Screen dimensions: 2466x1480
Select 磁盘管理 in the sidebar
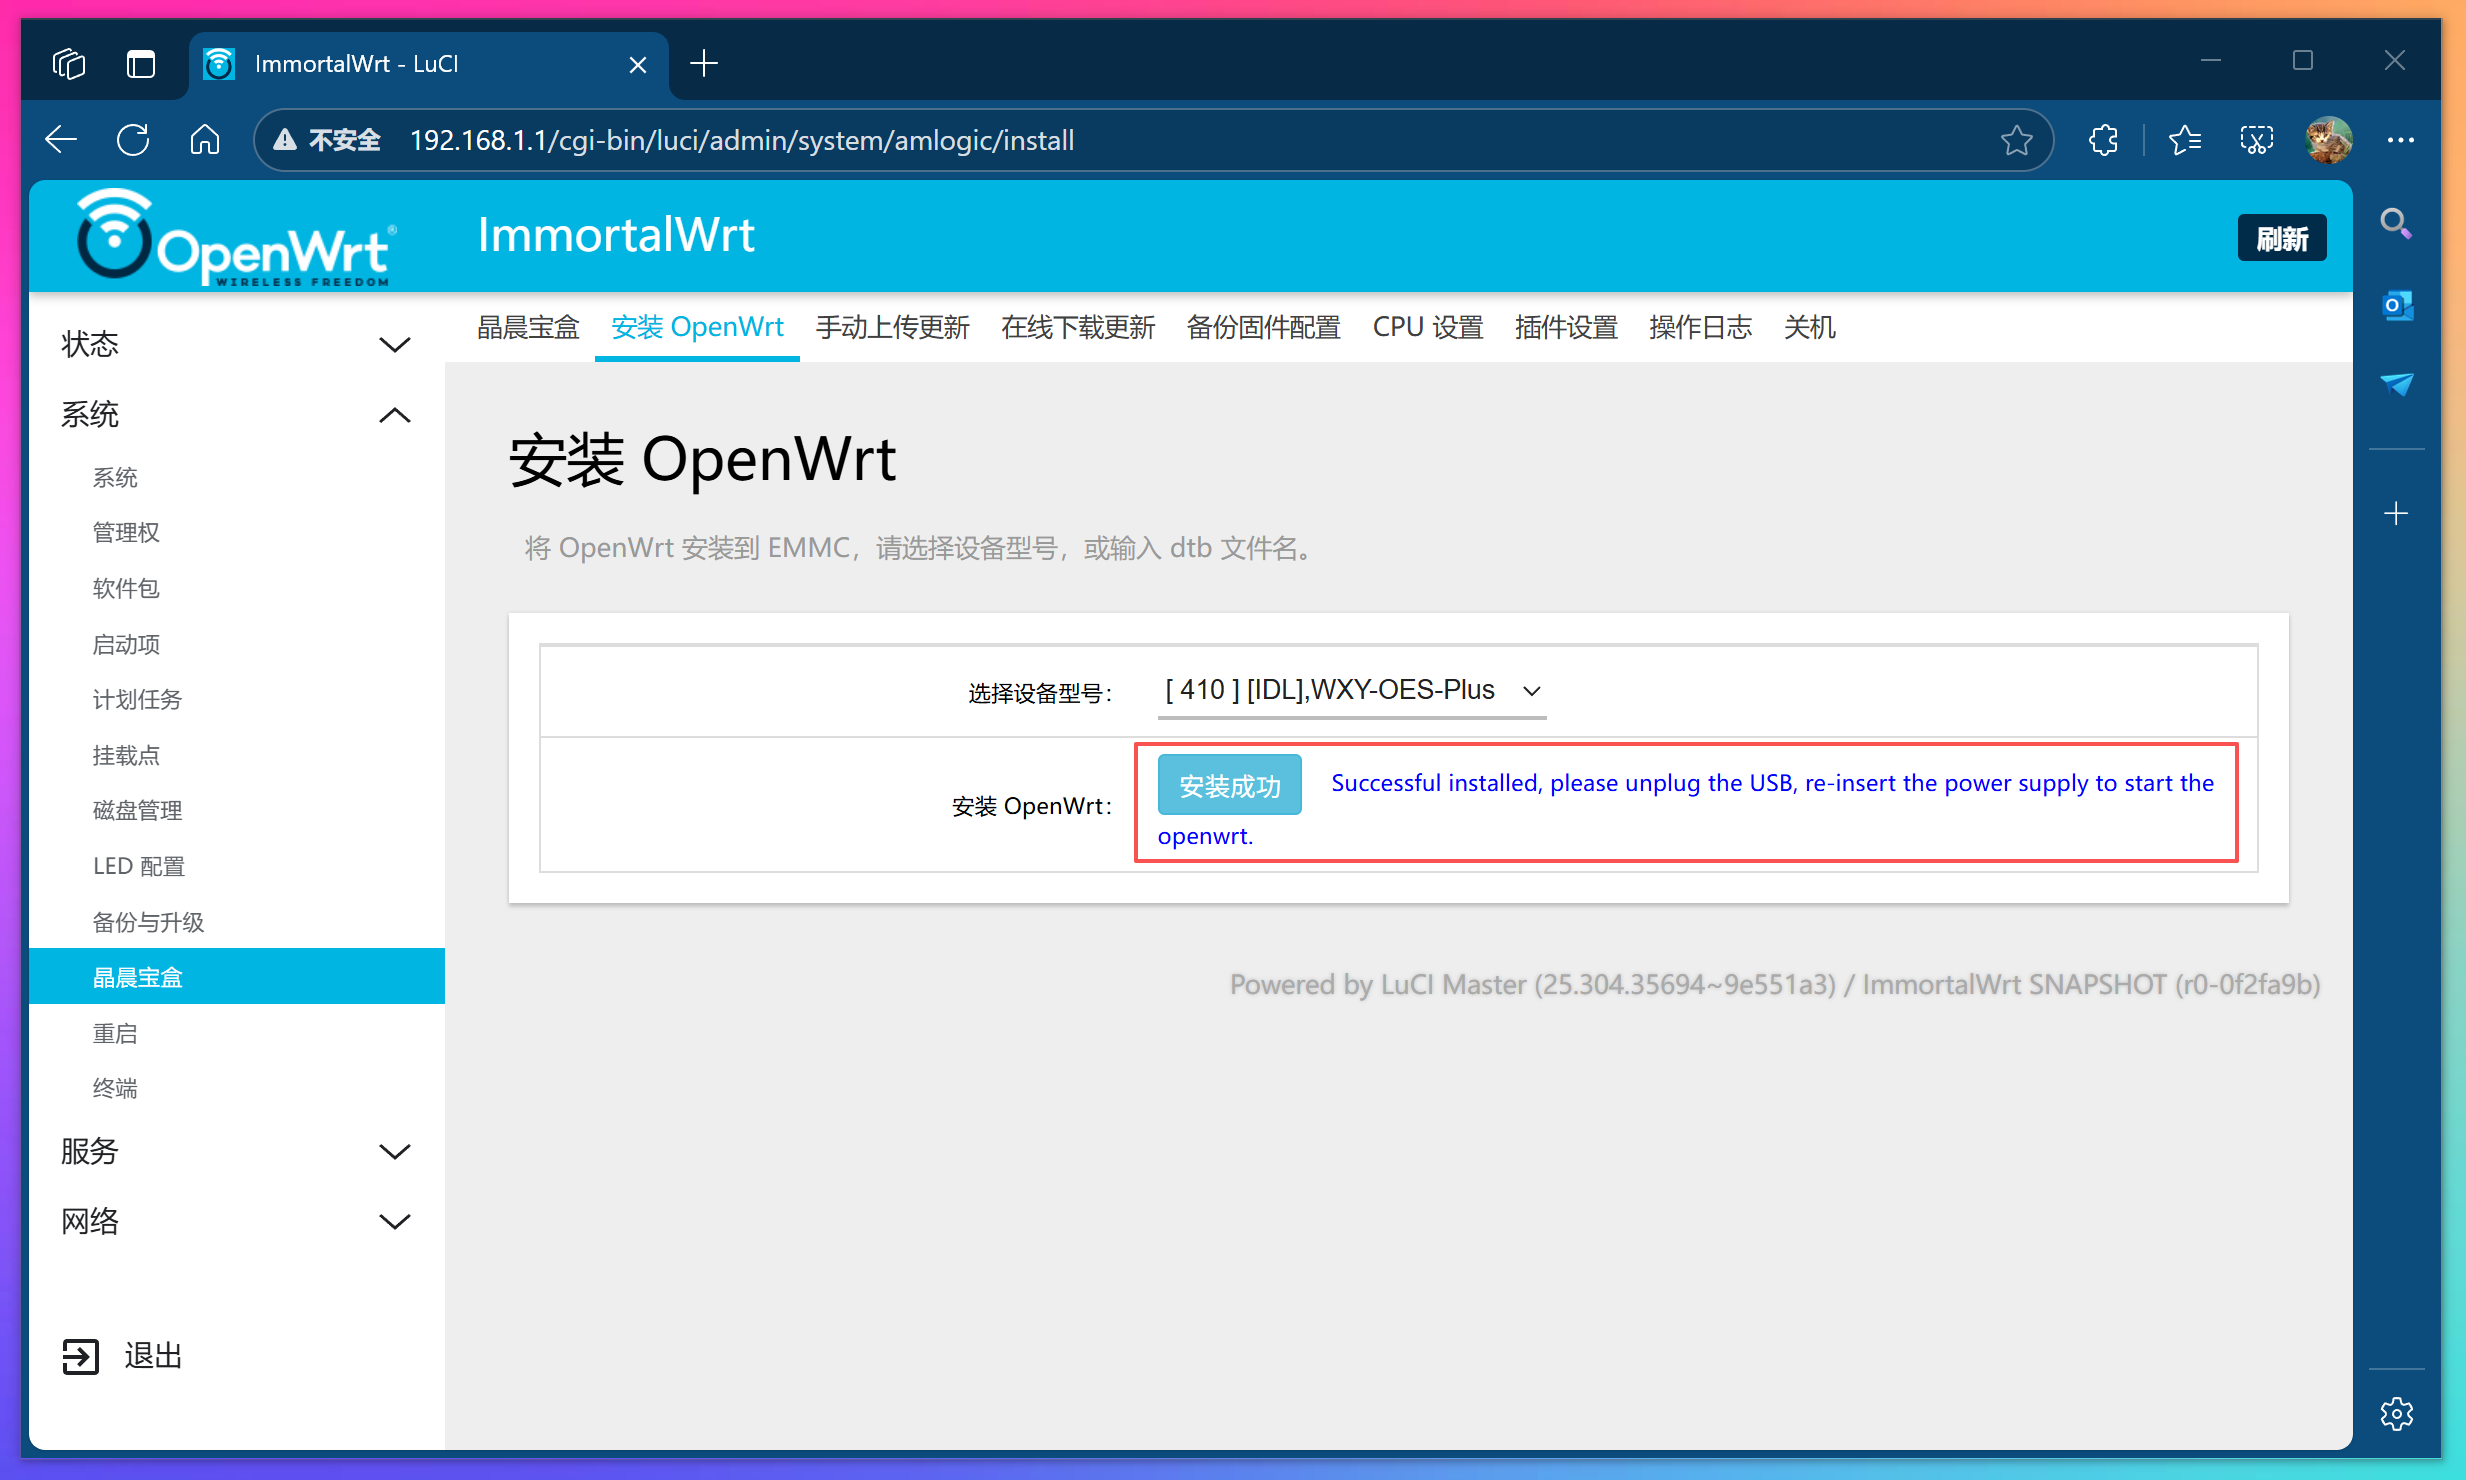[x=137, y=810]
